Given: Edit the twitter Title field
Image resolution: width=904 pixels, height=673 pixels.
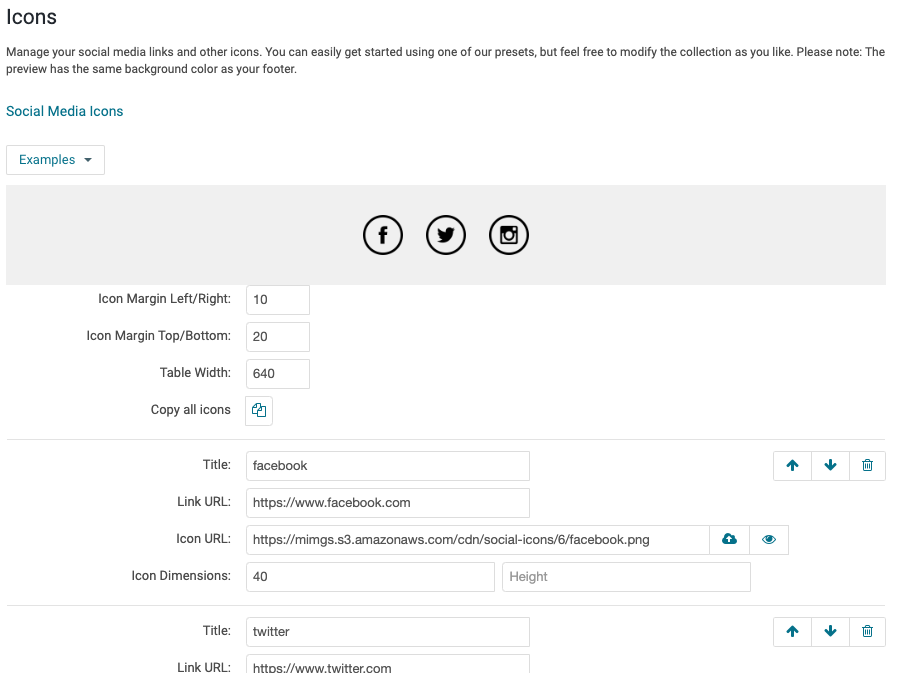Looking at the screenshot, I should [x=387, y=632].
